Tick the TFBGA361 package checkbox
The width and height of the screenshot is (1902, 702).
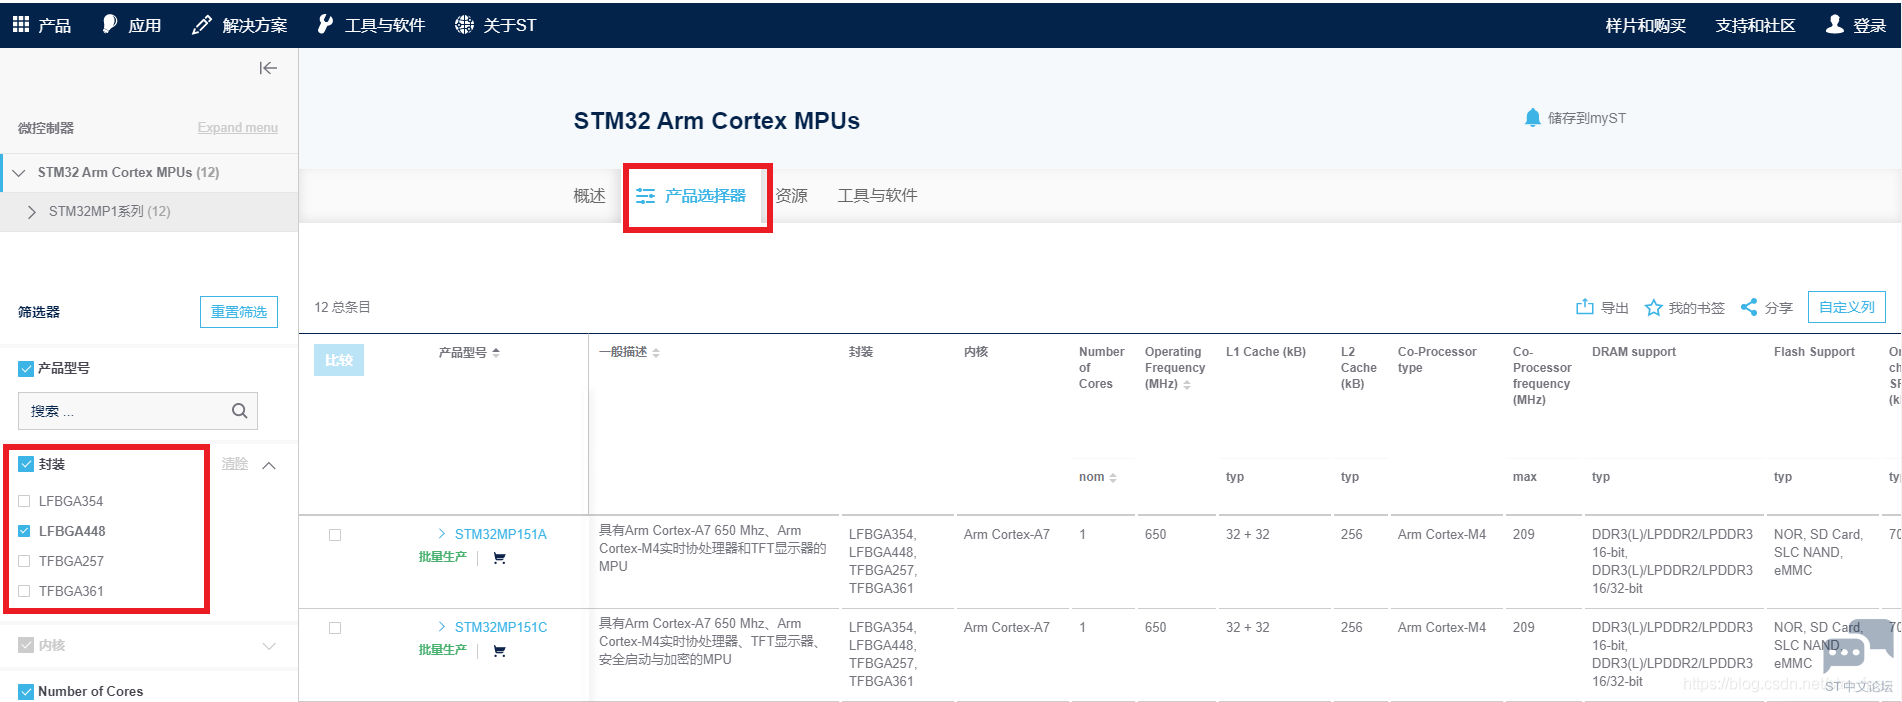(25, 591)
